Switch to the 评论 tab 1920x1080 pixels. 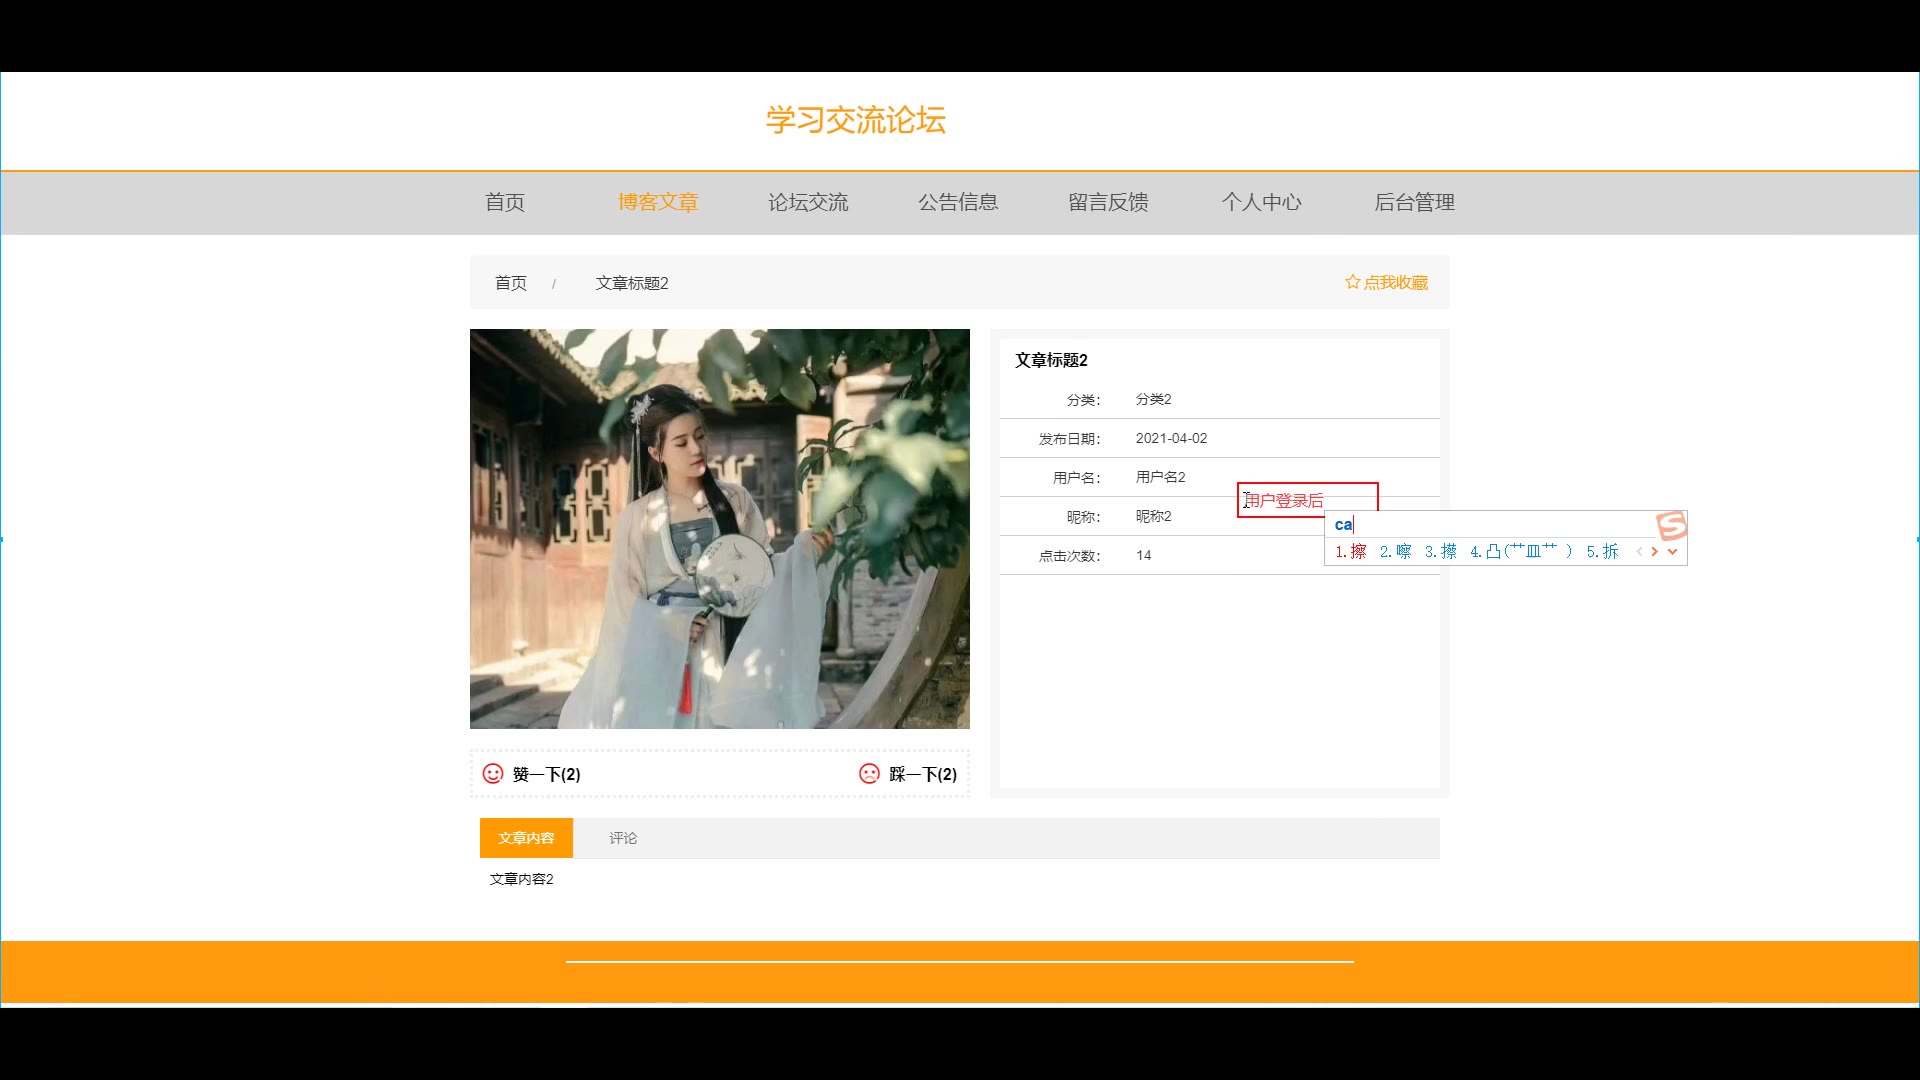tap(623, 838)
